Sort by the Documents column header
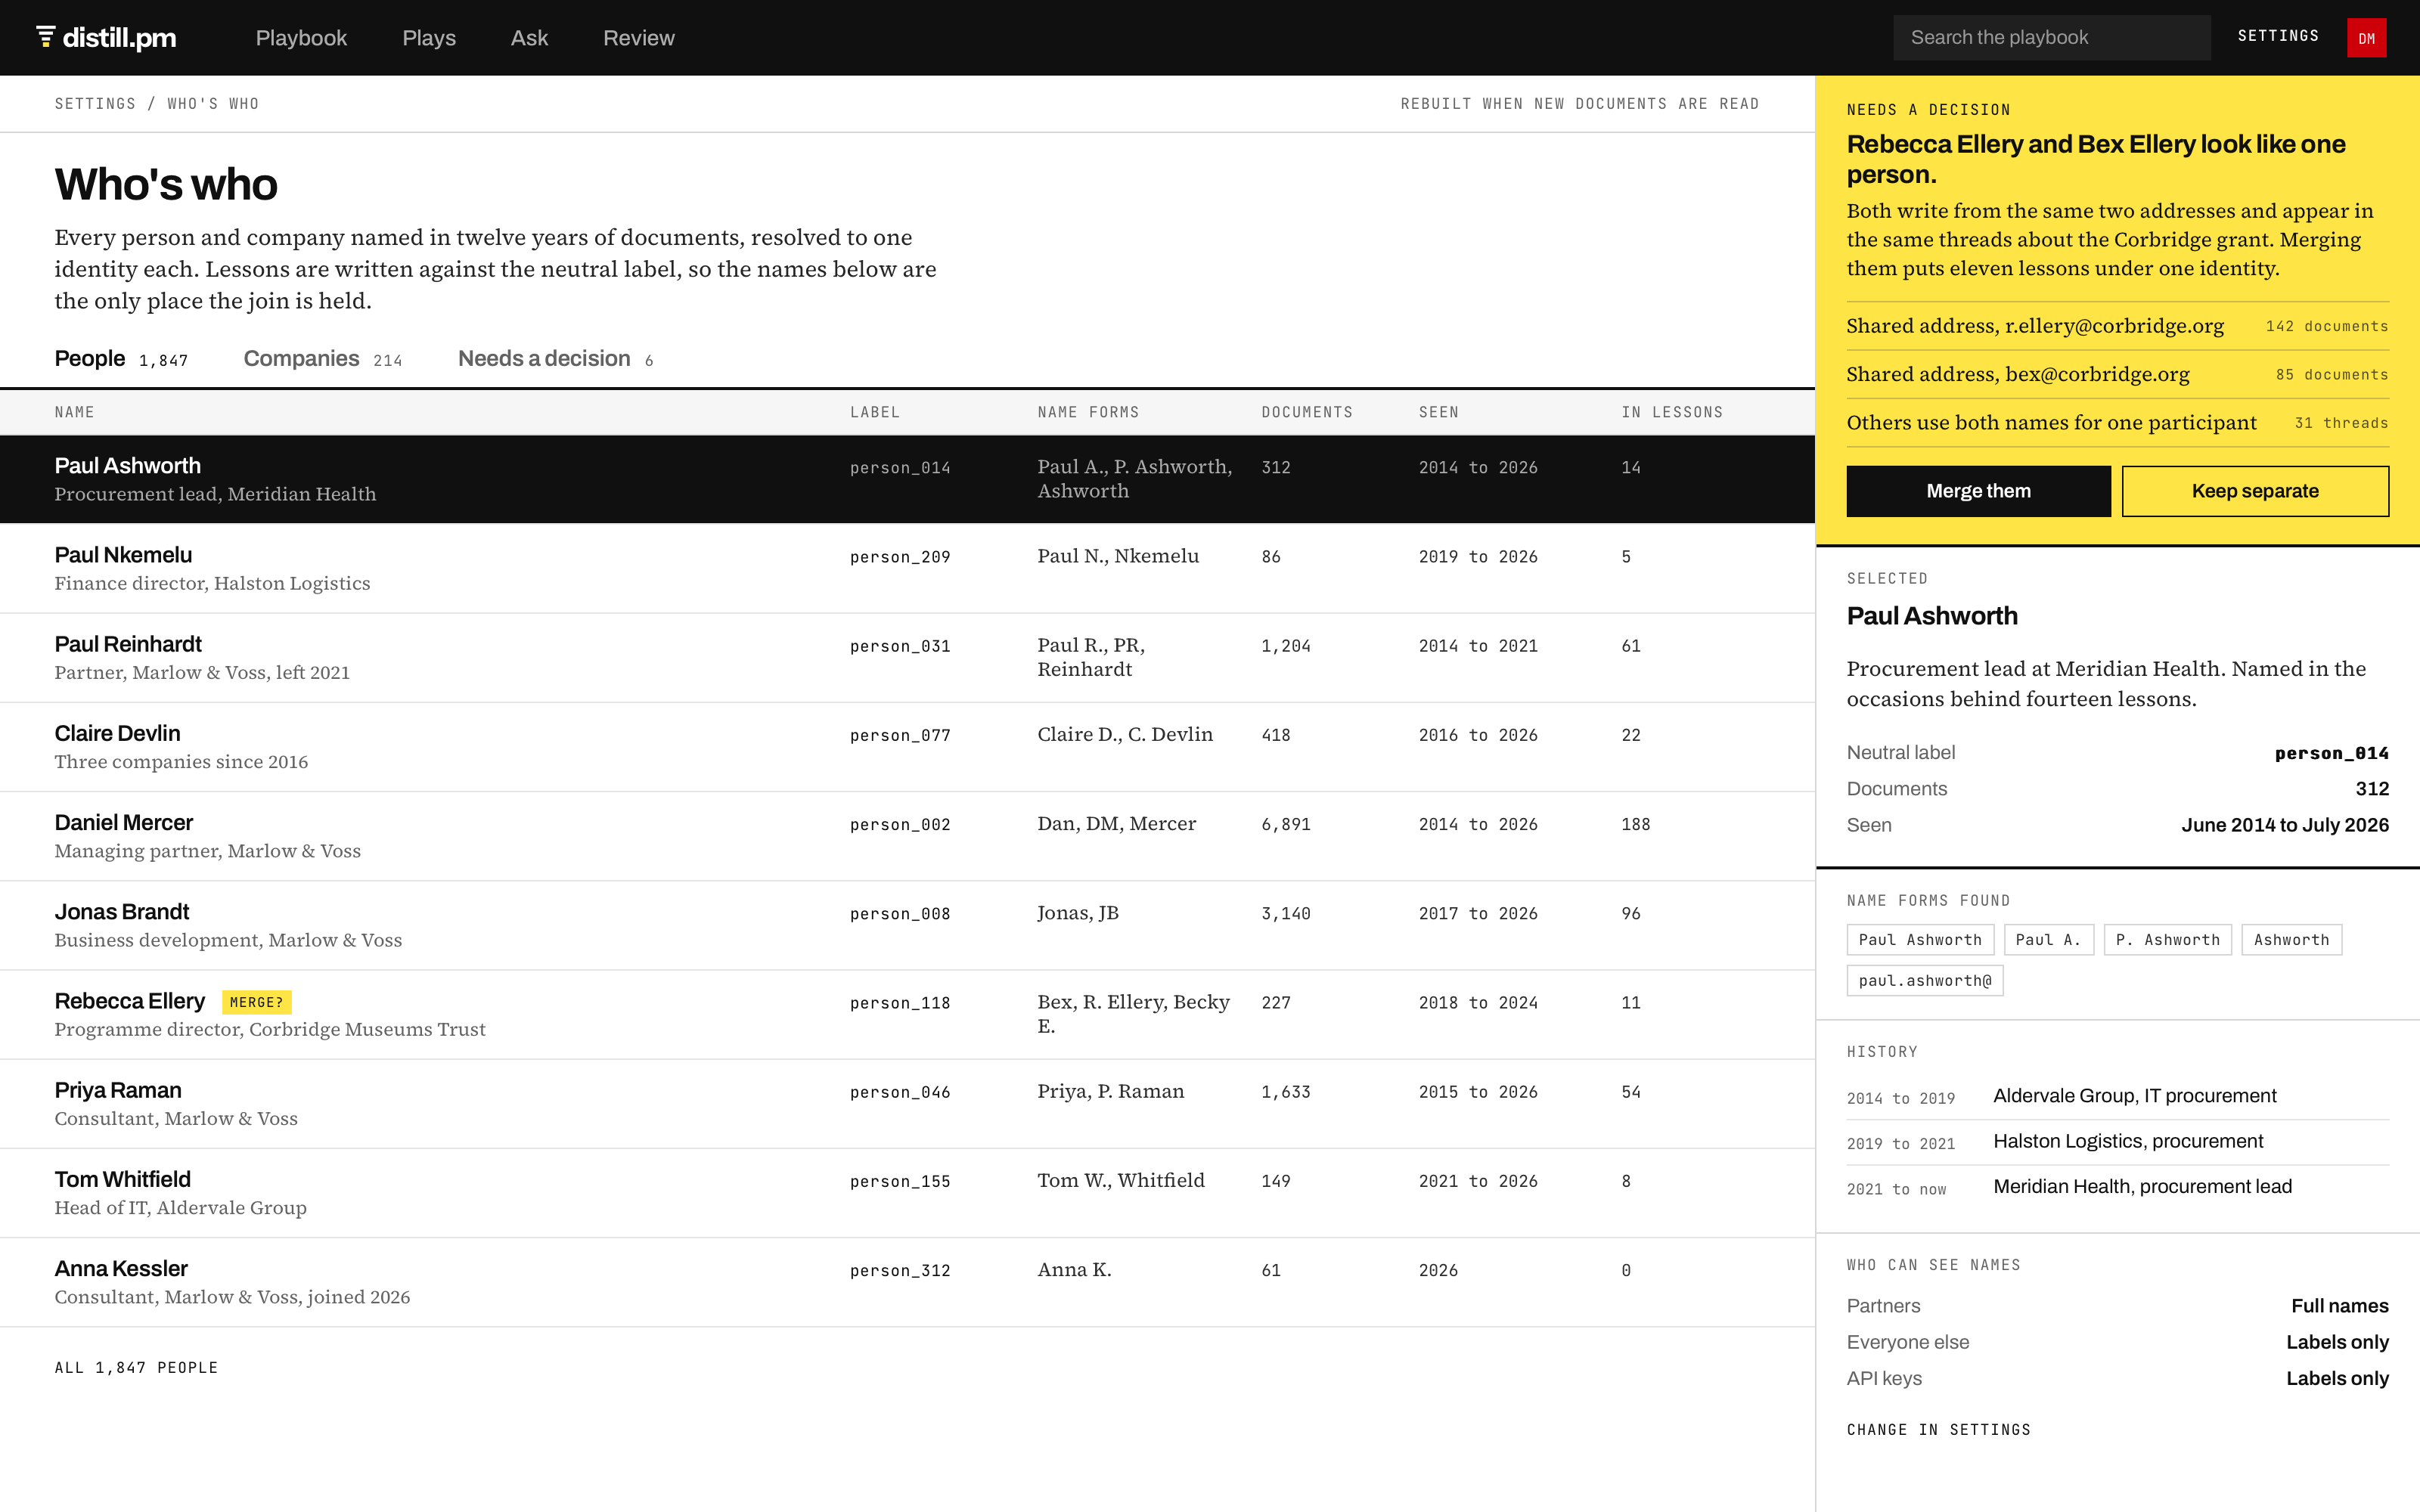Image resolution: width=2420 pixels, height=1512 pixels. 1307,412
